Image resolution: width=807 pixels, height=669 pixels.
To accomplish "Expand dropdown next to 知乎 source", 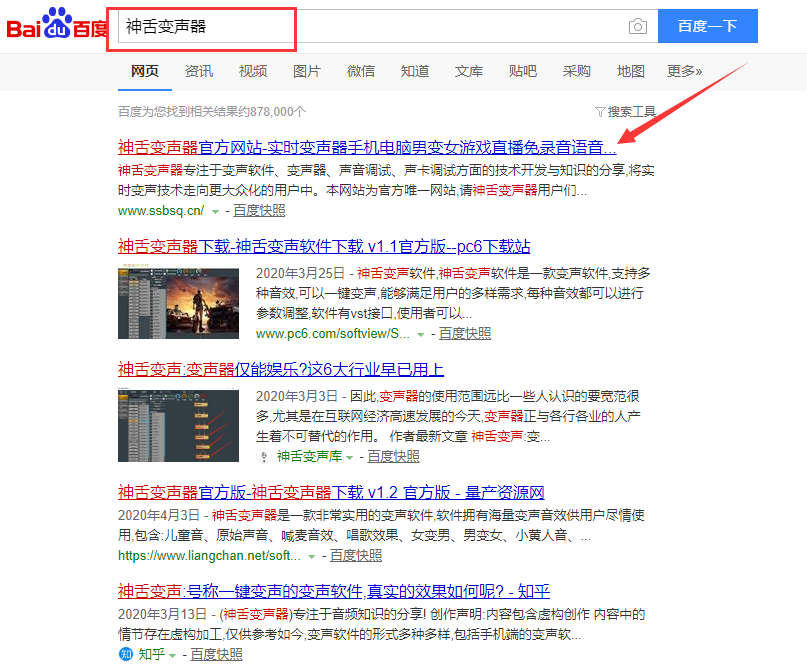I will tap(172, 656).
